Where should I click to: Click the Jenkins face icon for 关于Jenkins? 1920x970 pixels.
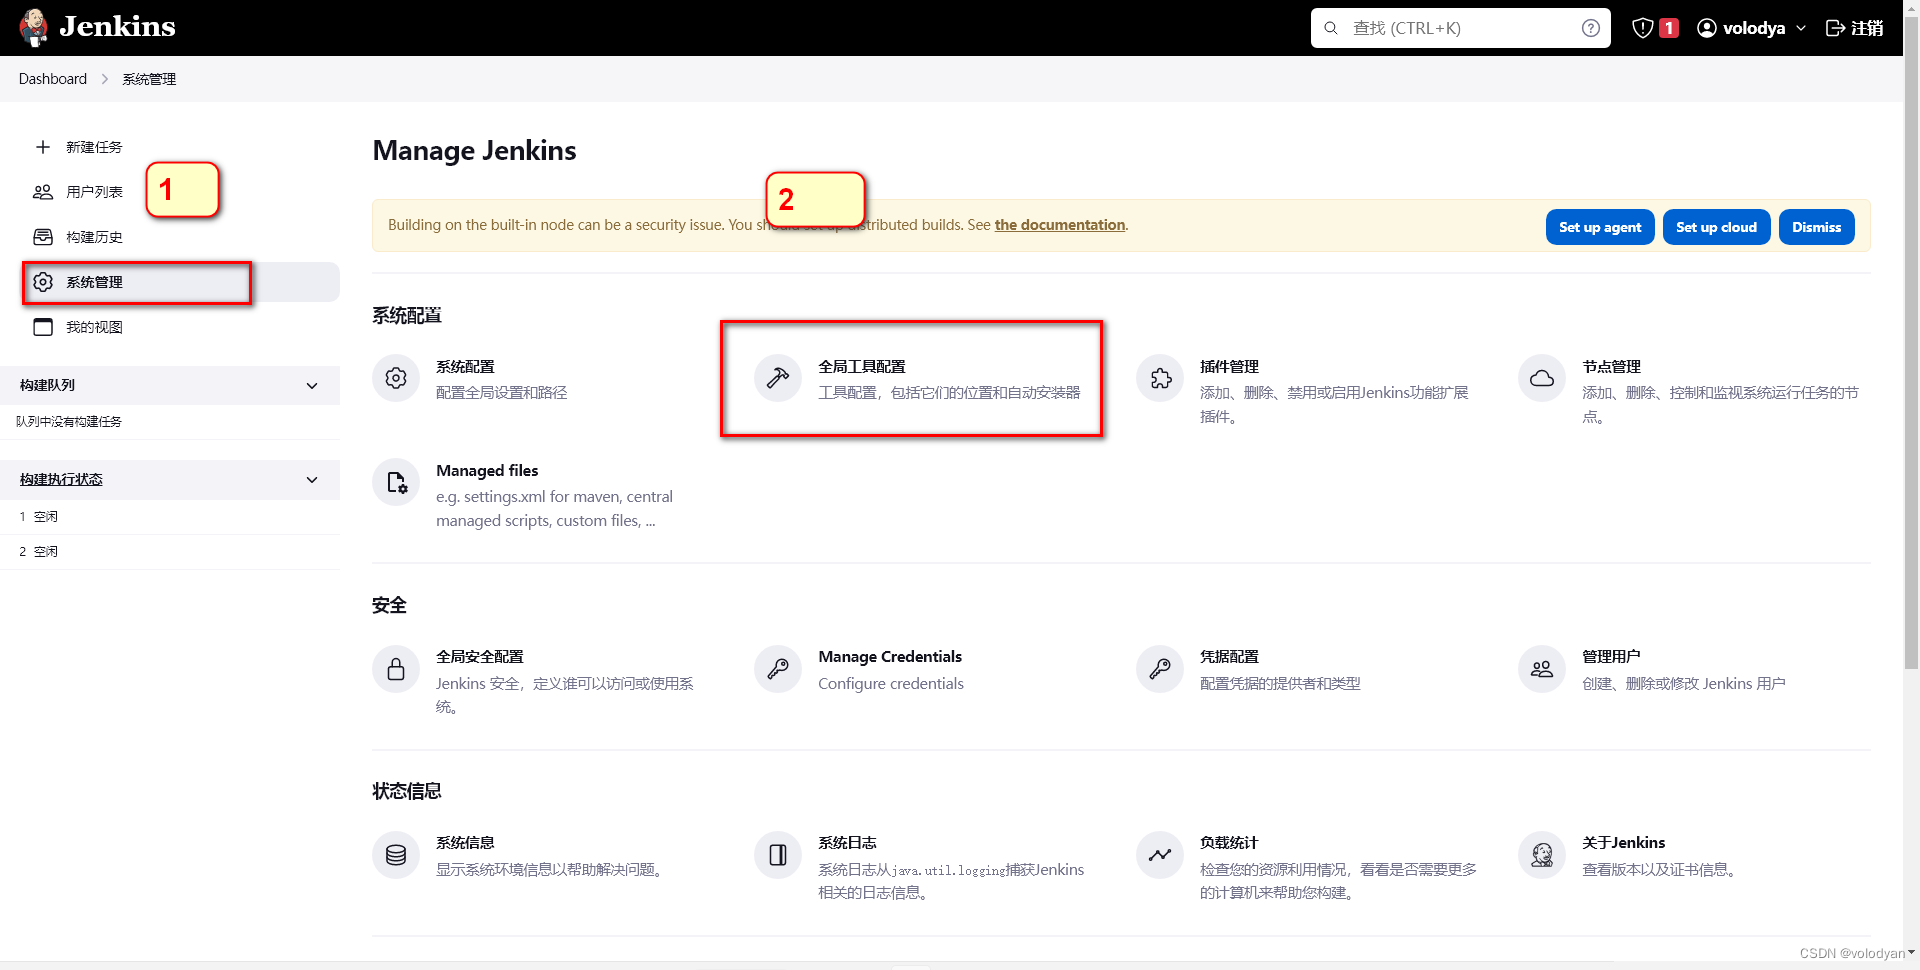click(x=1542, y=854)
